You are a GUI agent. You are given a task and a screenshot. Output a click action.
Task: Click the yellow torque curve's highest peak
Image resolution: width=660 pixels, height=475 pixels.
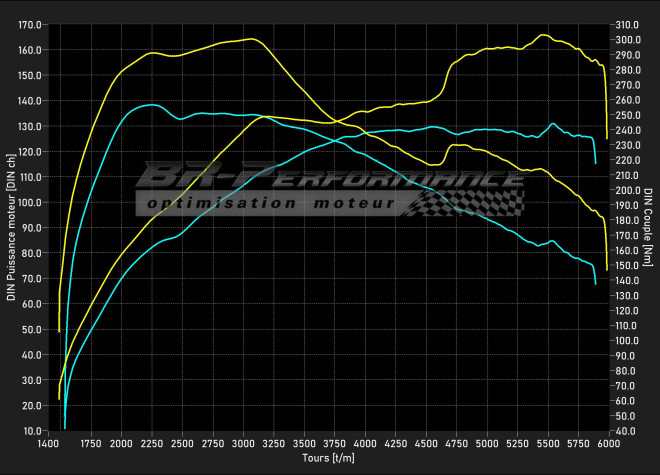(x=251, y=39)
